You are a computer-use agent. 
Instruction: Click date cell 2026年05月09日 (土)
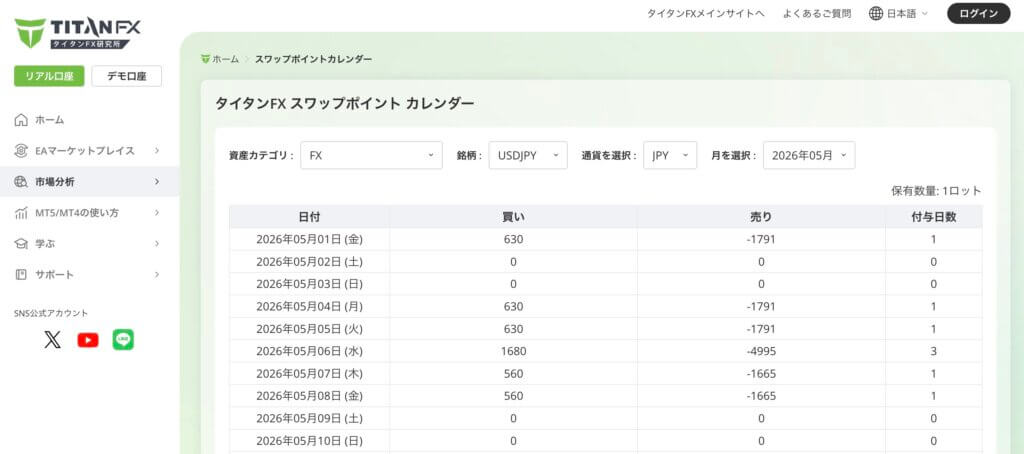coord(309,418)
